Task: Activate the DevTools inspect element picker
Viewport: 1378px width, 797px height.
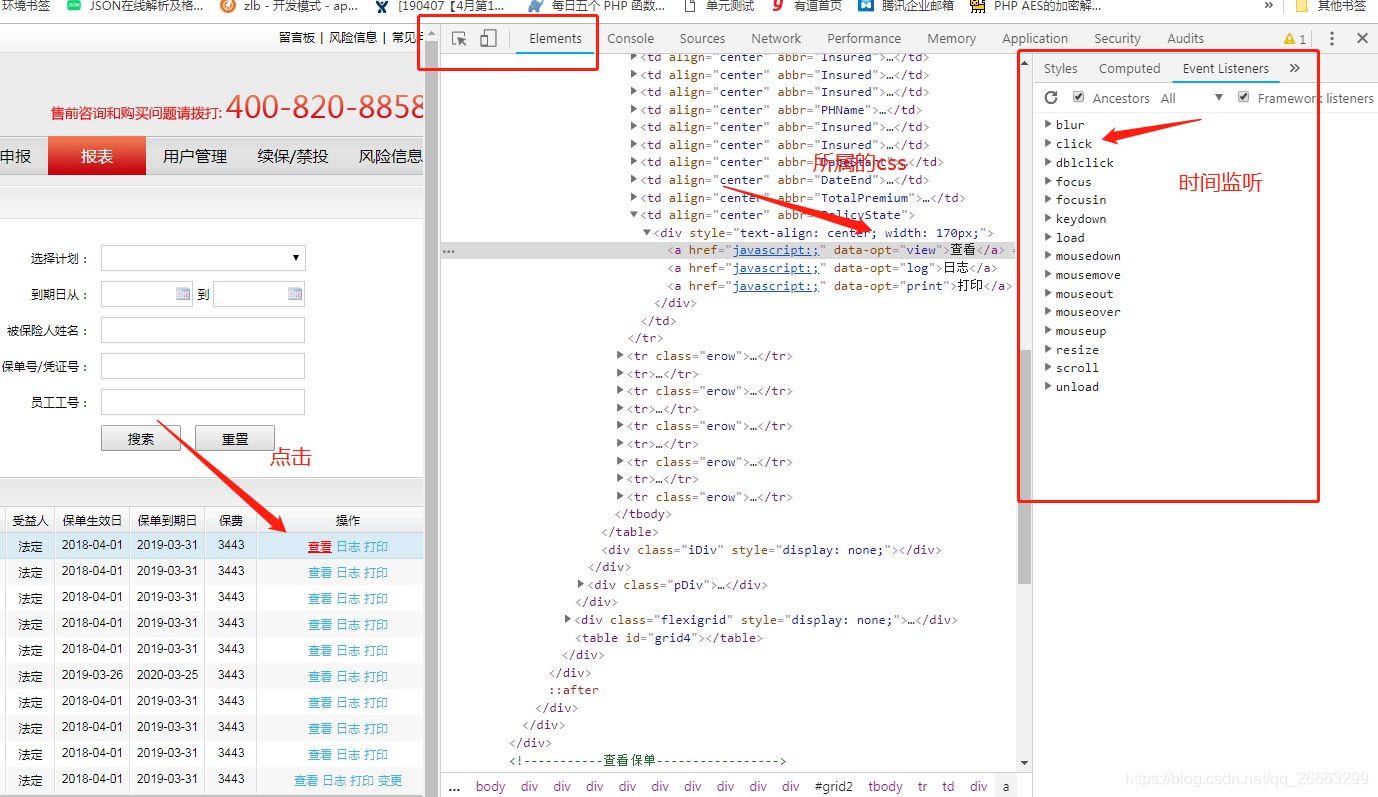Action: click(459, 38)
